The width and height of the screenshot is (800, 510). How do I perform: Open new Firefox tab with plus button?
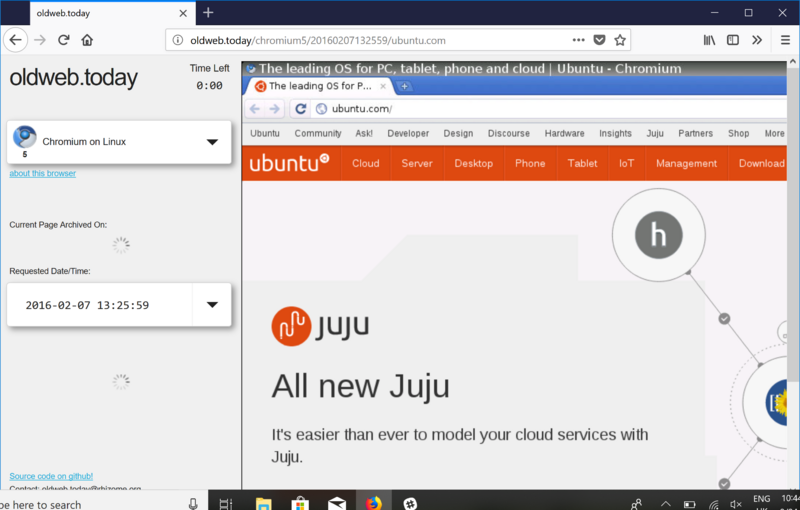point(208,13)
